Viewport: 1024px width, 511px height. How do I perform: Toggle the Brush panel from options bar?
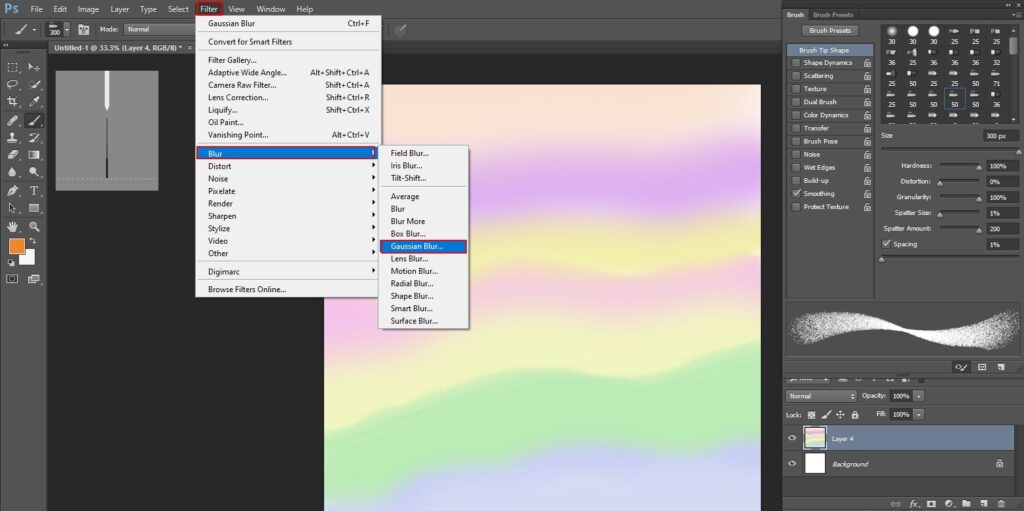[84, 29]
